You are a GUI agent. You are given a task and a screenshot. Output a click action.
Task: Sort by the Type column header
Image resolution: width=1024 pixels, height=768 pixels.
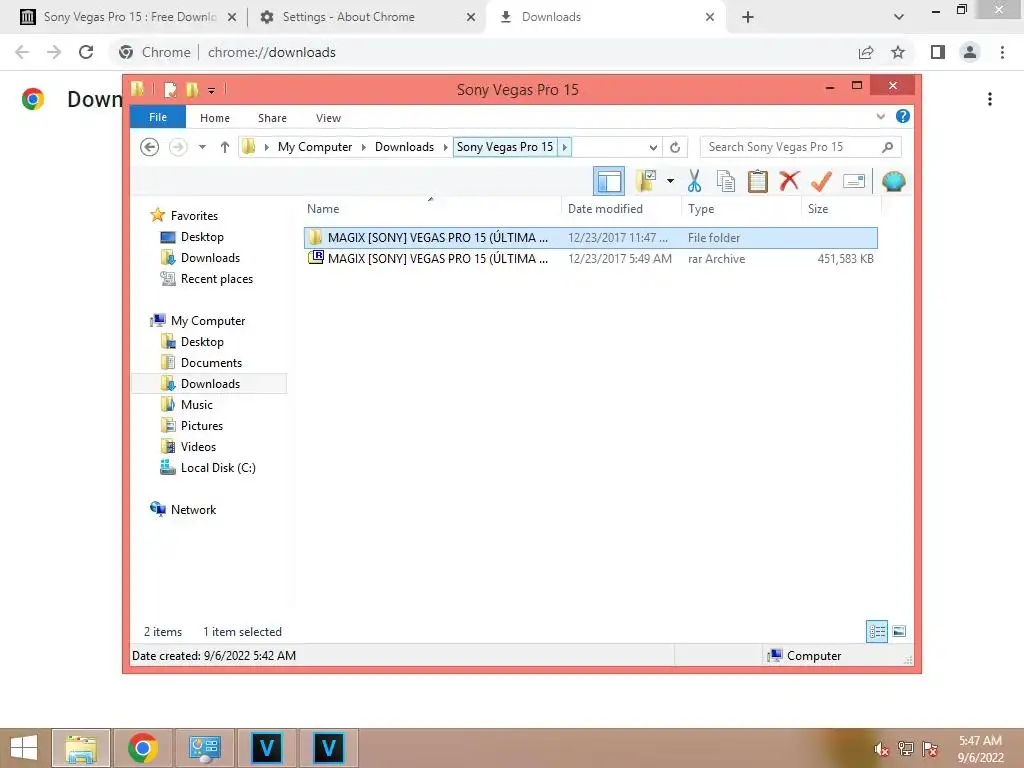click(x=701, y=209)
